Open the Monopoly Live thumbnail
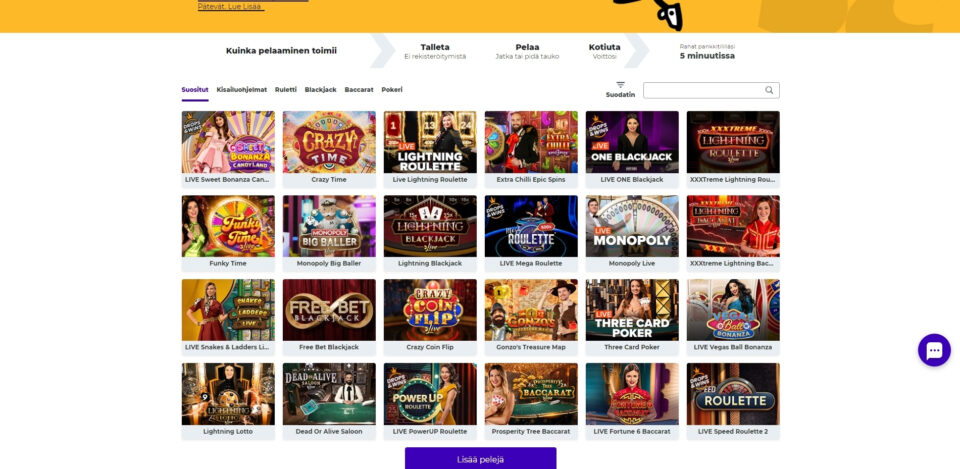960x469 pixels. 632,226
